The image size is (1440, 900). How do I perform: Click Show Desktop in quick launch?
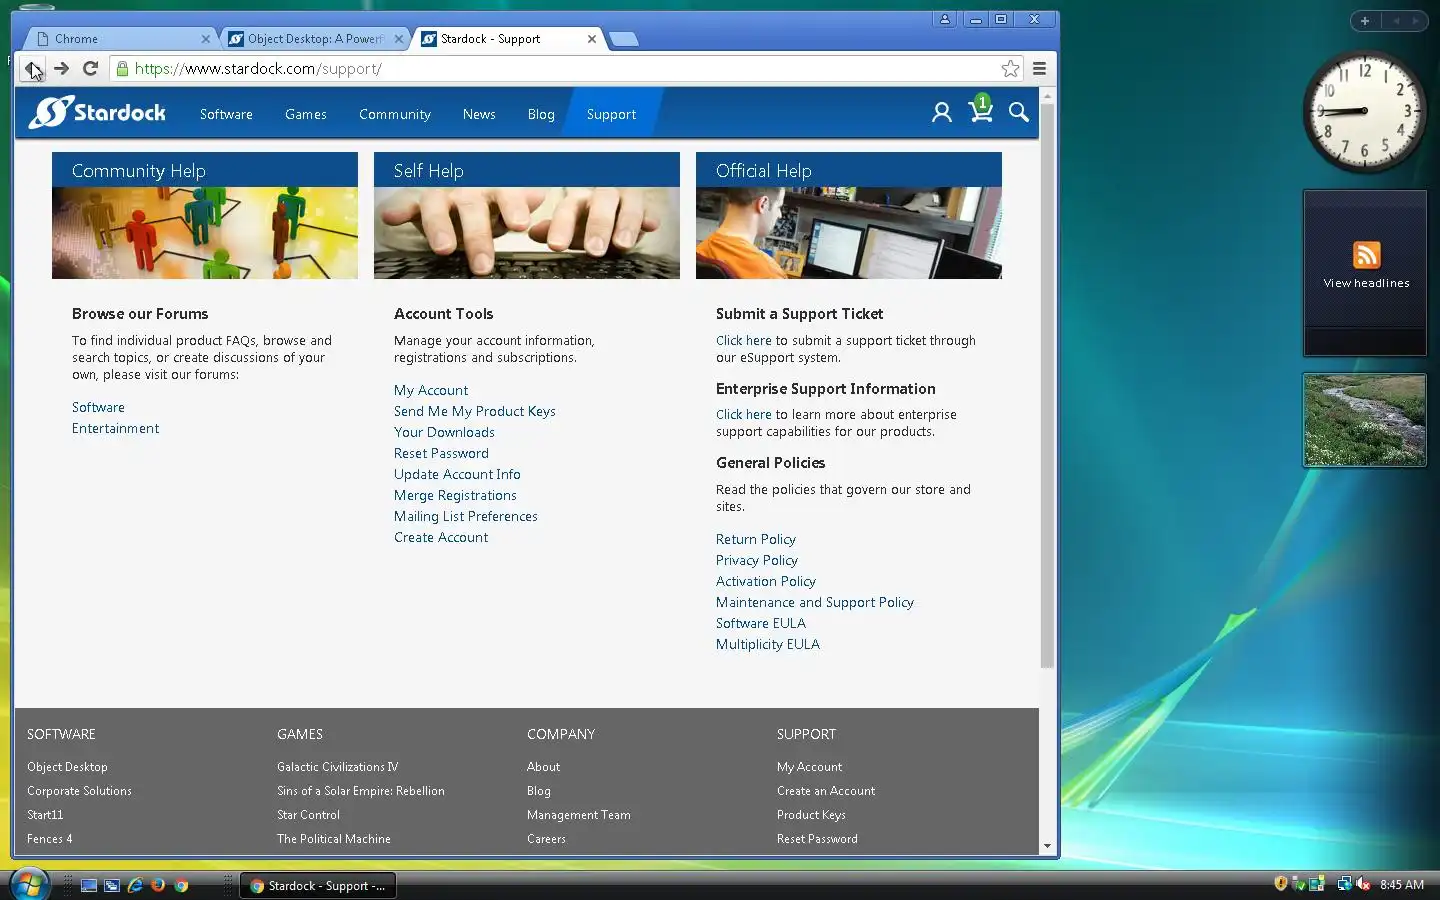pyautogui.click(x=89, y=885)
